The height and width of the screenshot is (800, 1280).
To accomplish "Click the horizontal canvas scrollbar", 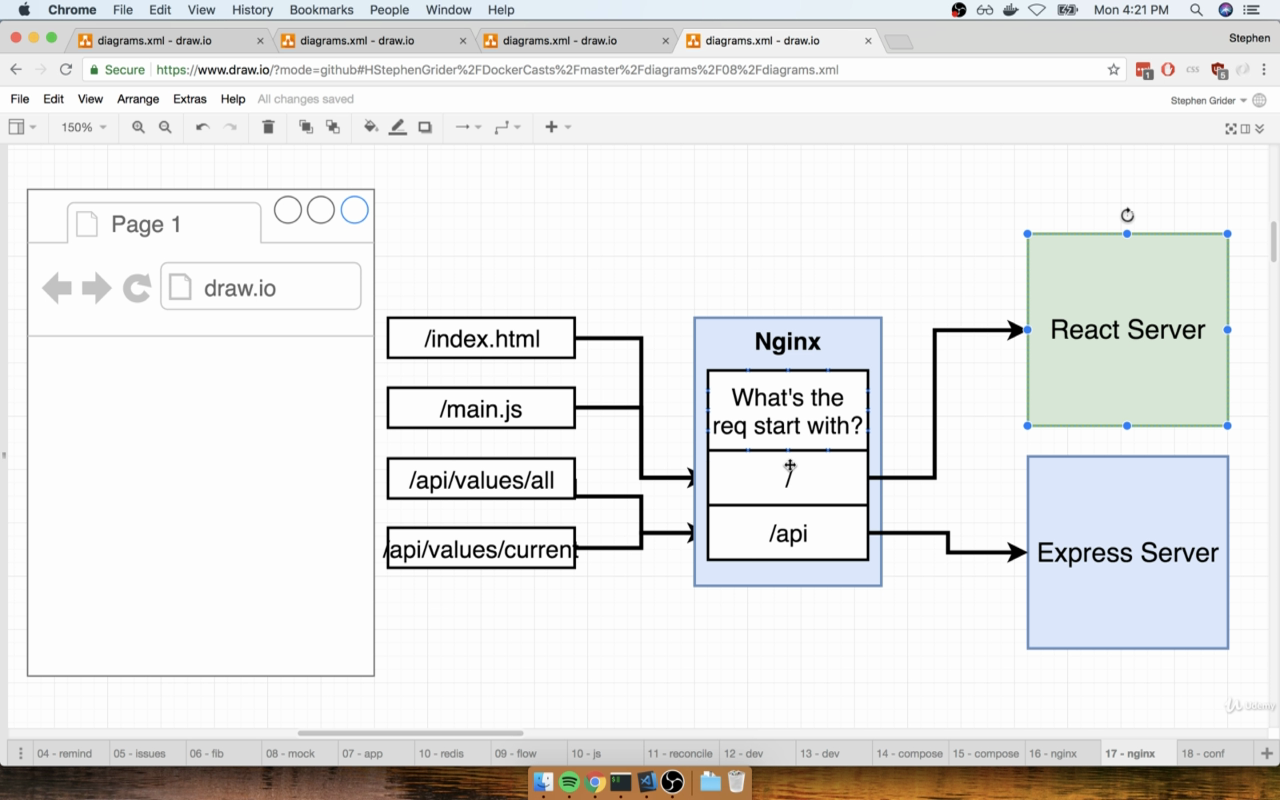I will (410, 733).
